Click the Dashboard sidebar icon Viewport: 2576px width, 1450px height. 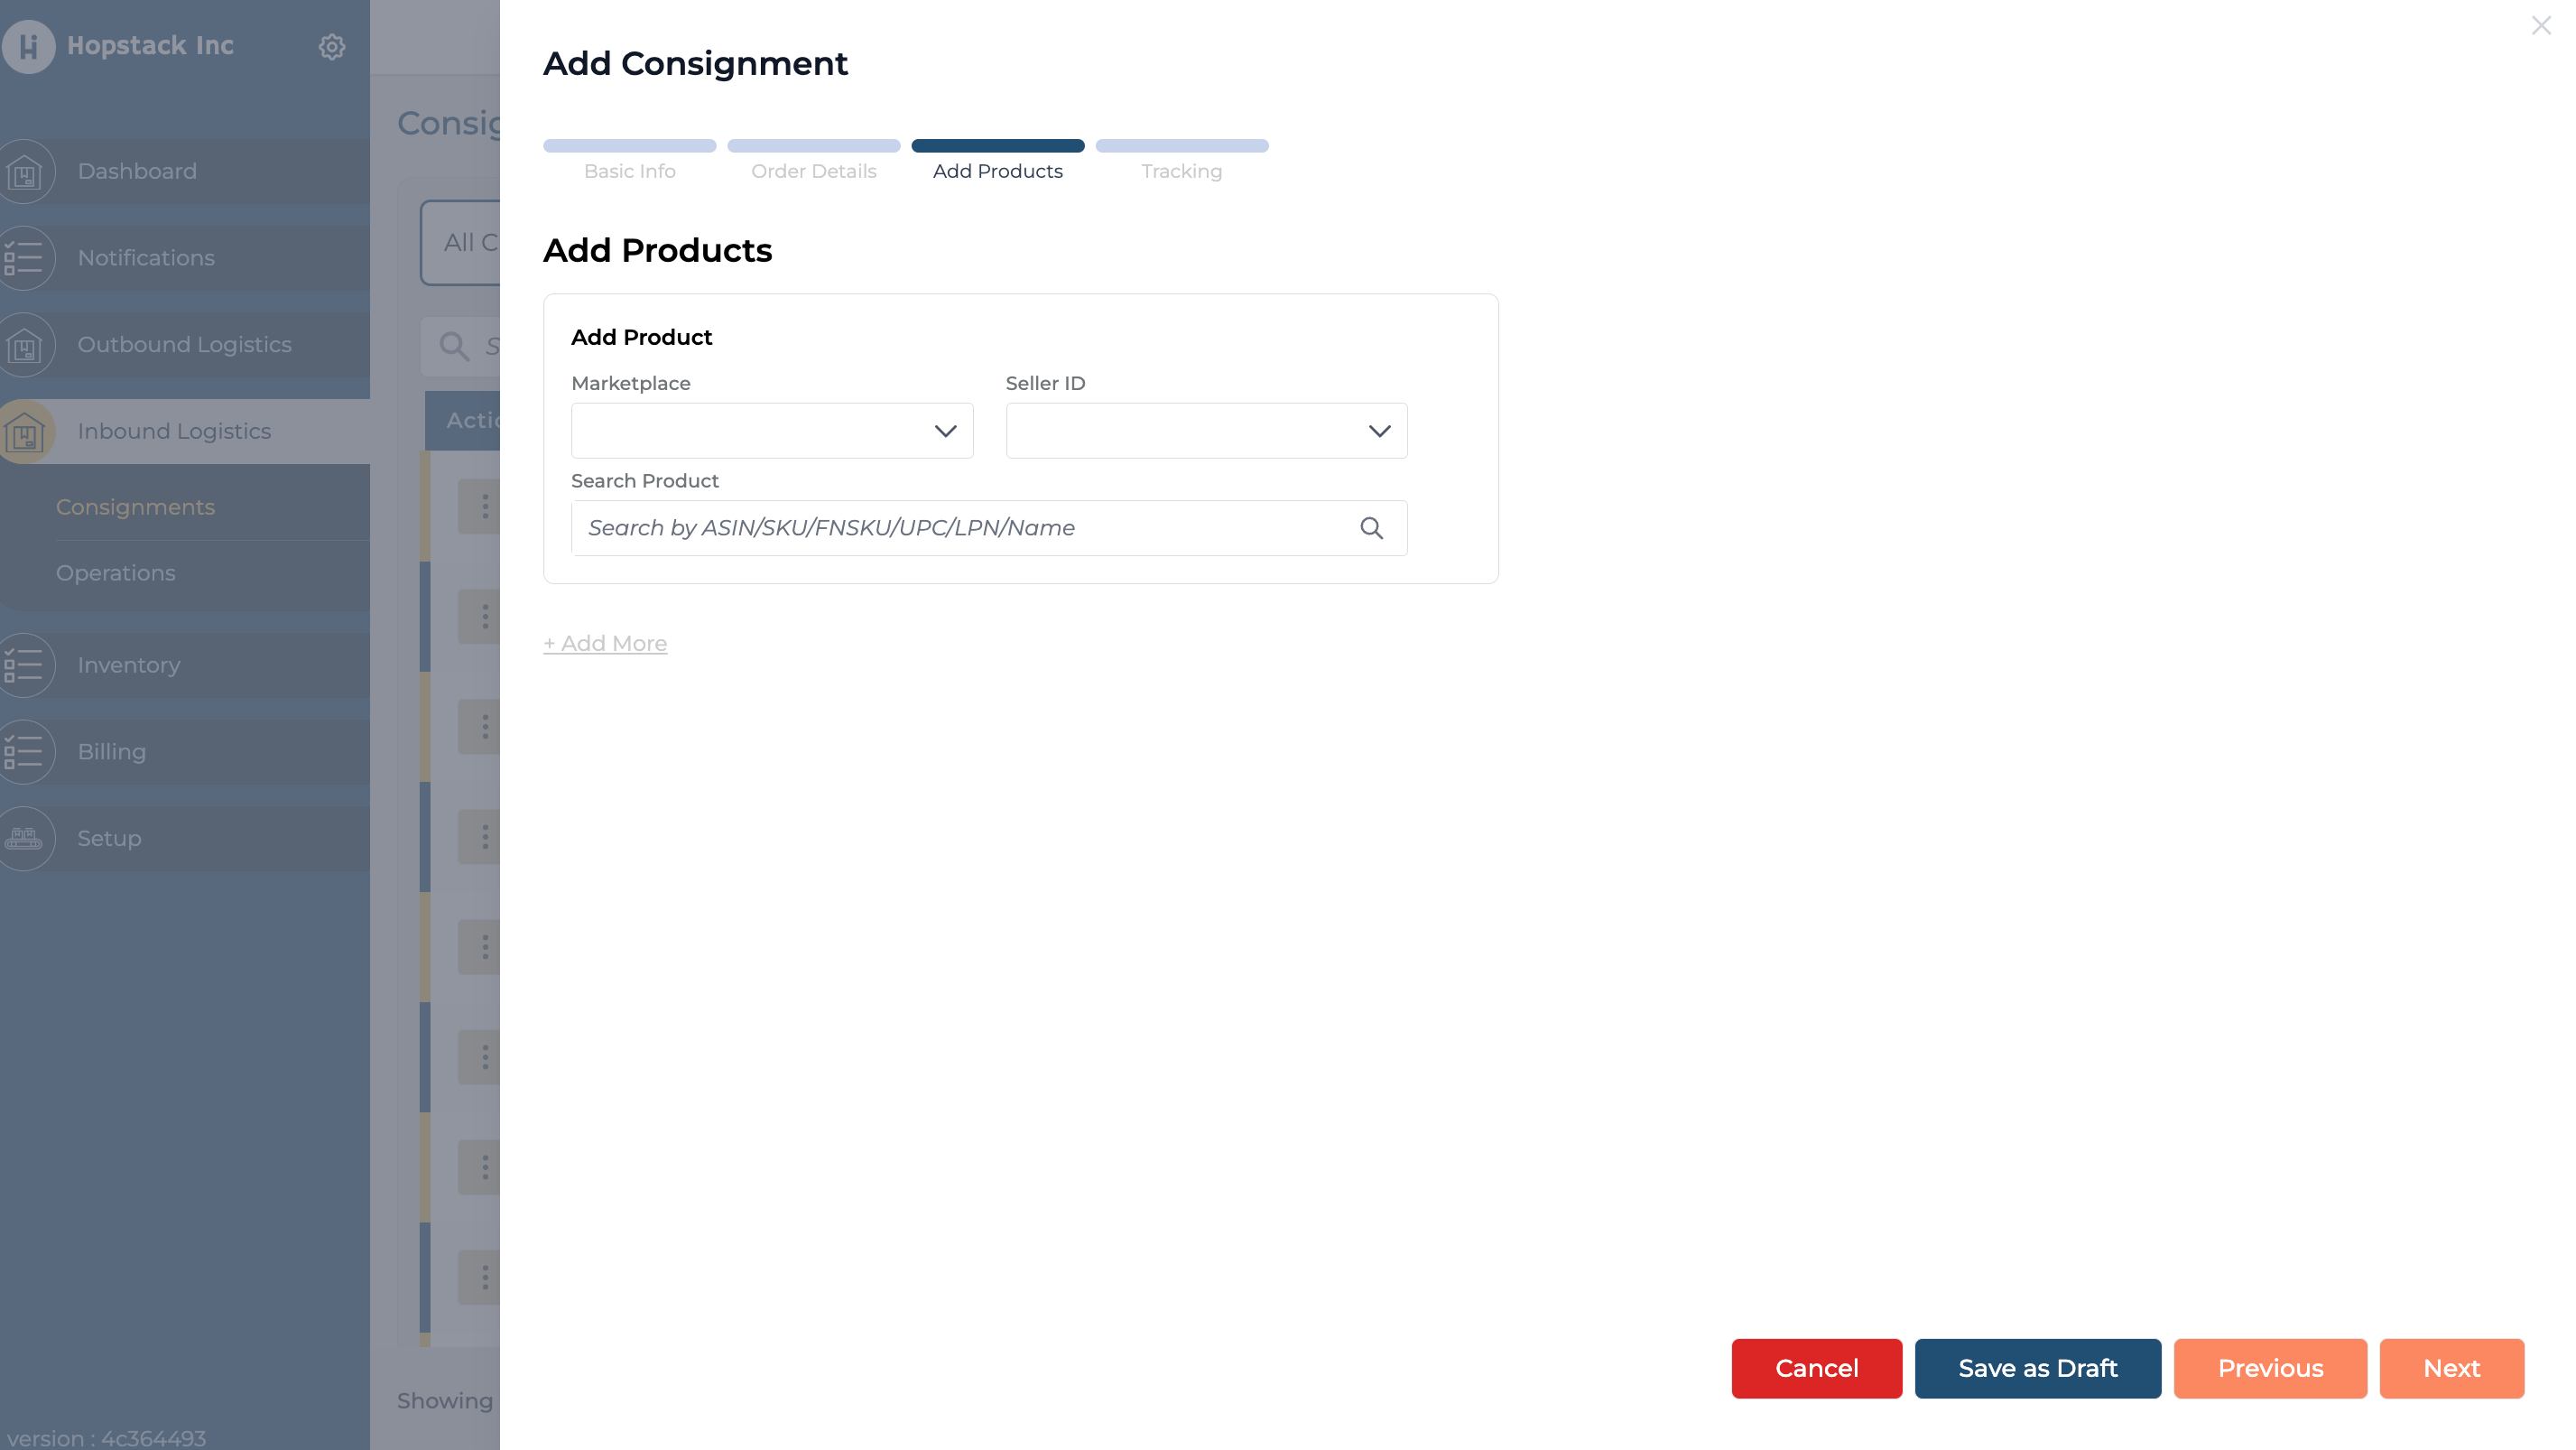pos(24,172)
